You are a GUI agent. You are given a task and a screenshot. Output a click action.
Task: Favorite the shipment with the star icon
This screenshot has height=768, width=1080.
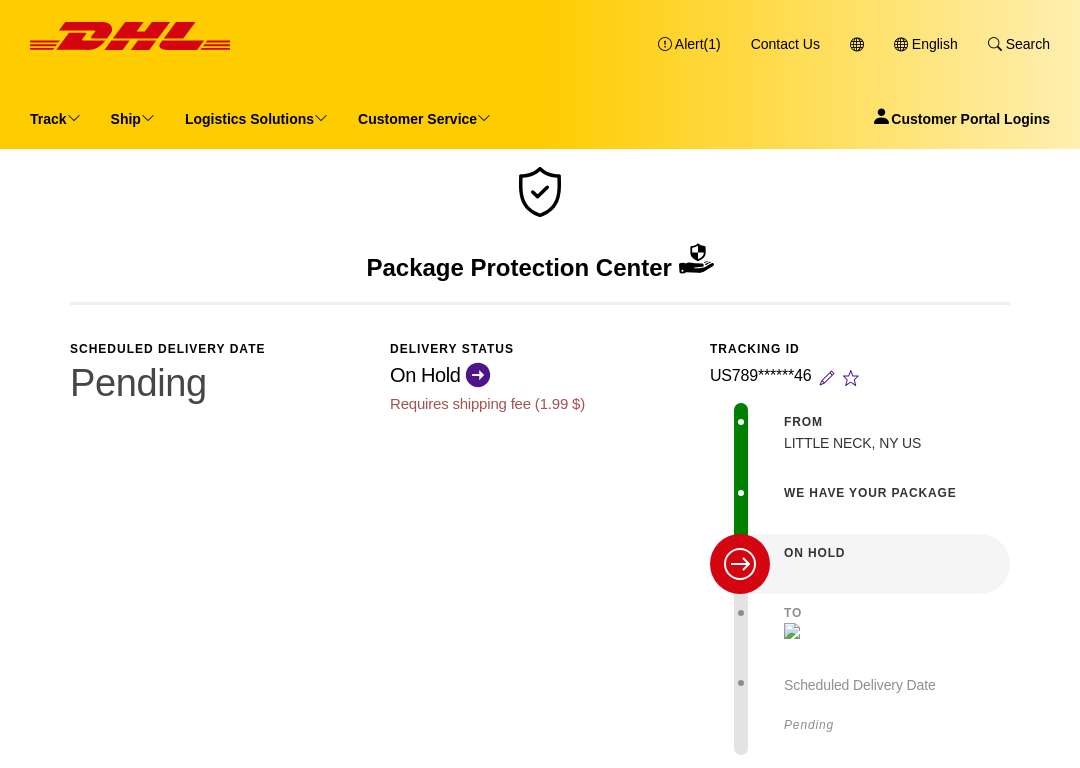[851, 378]
